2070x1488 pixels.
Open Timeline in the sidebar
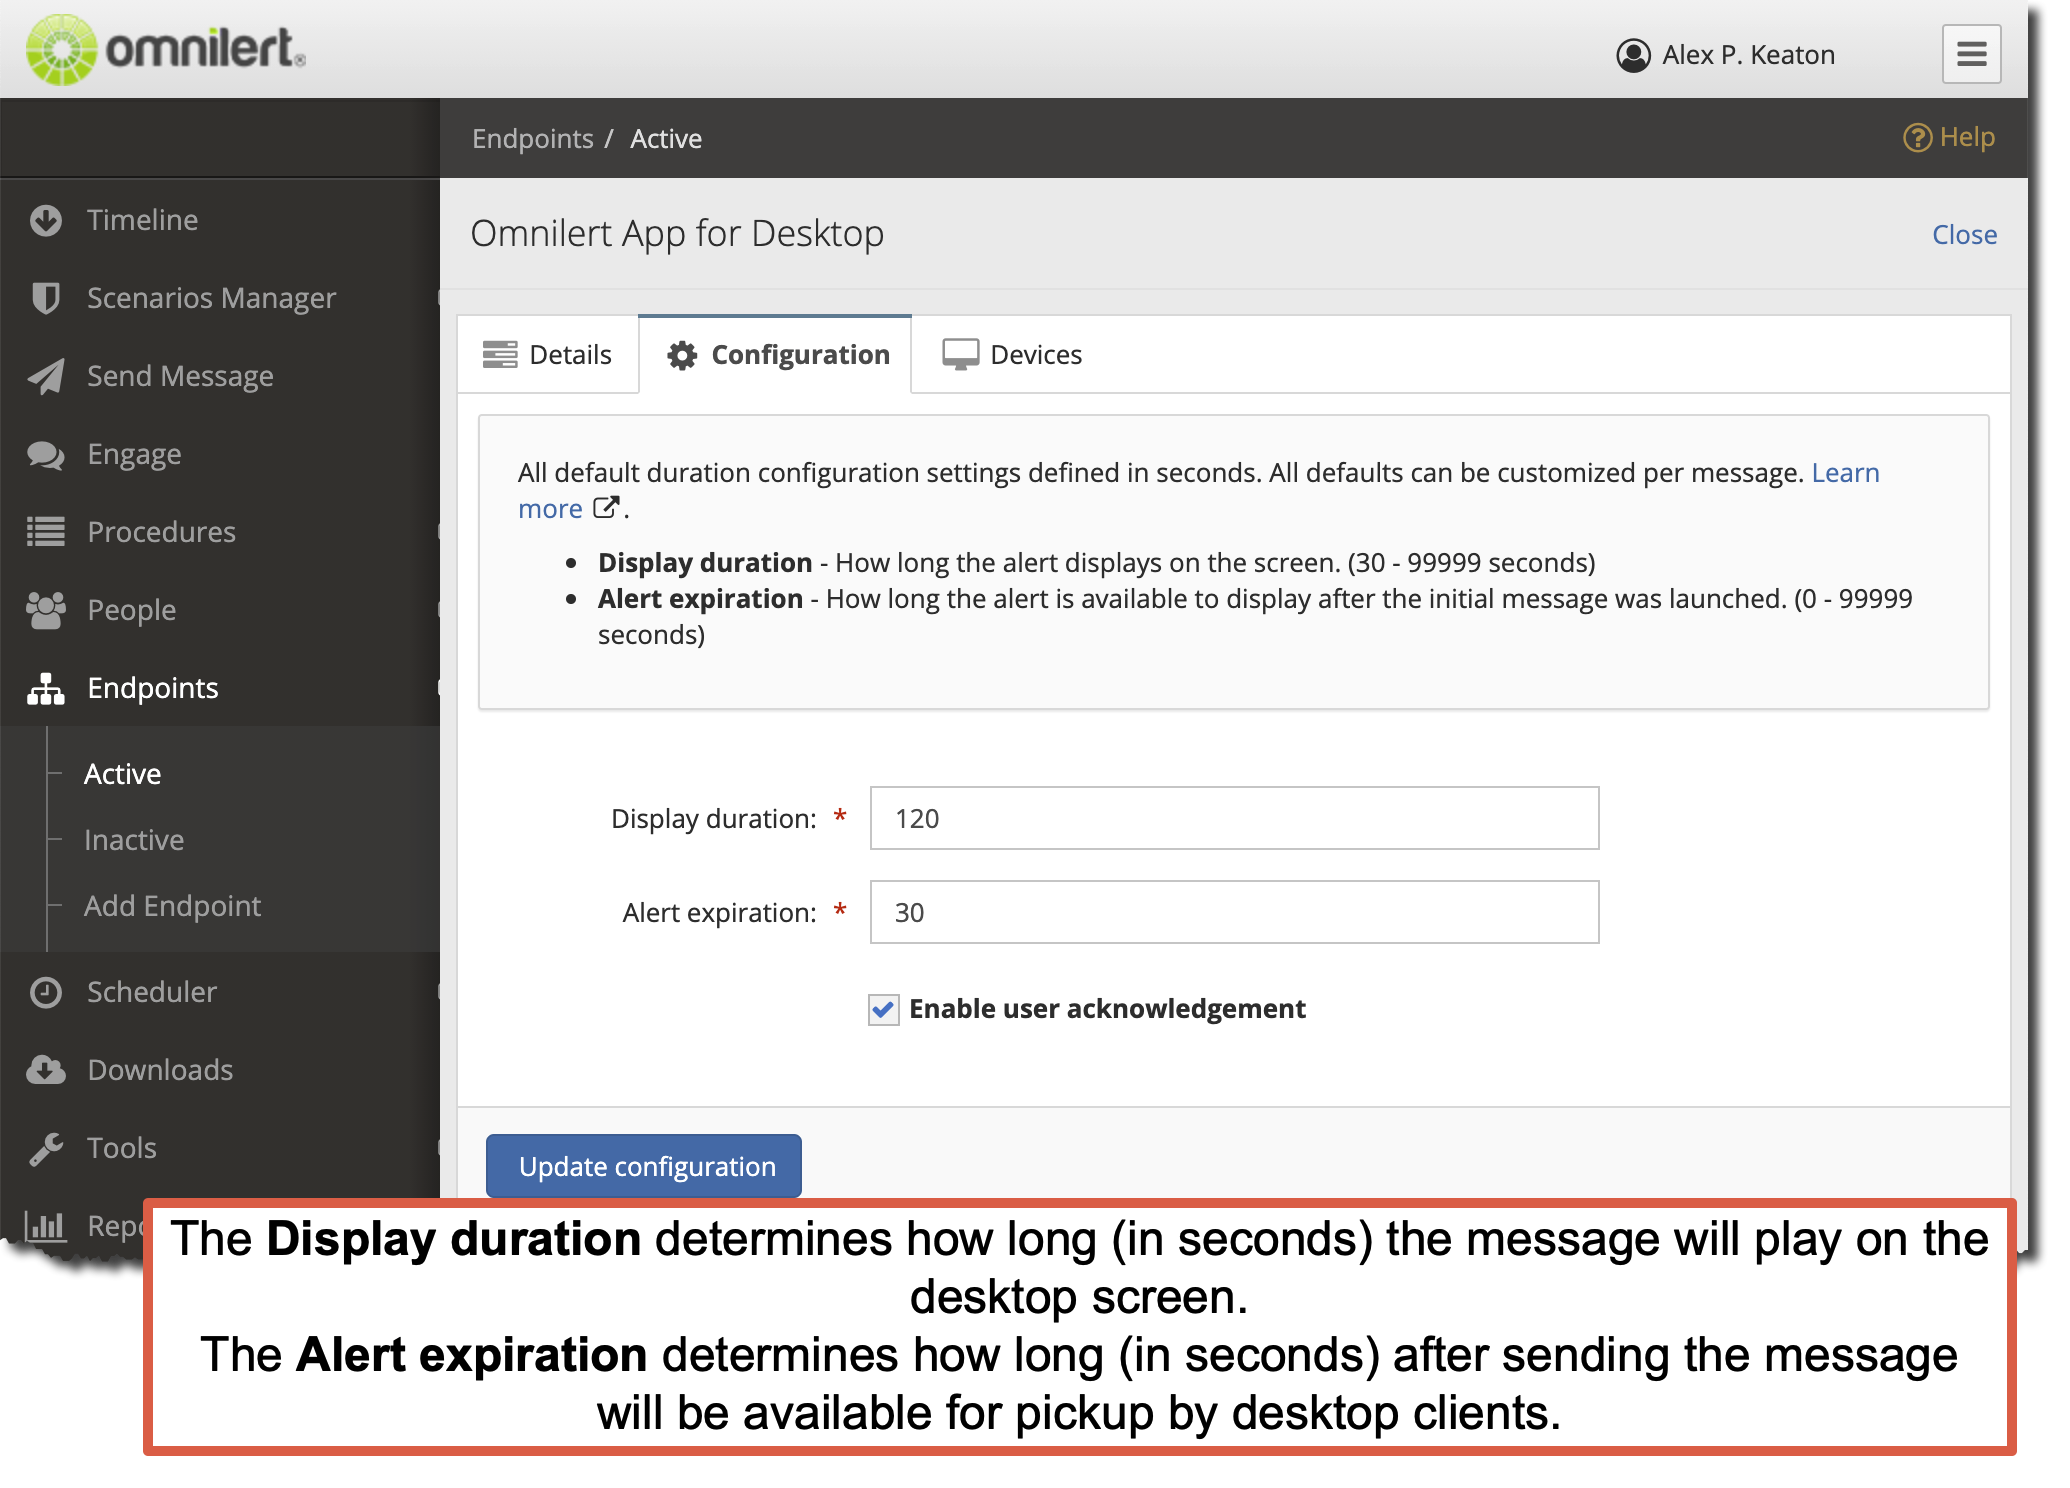coord(220,220)
